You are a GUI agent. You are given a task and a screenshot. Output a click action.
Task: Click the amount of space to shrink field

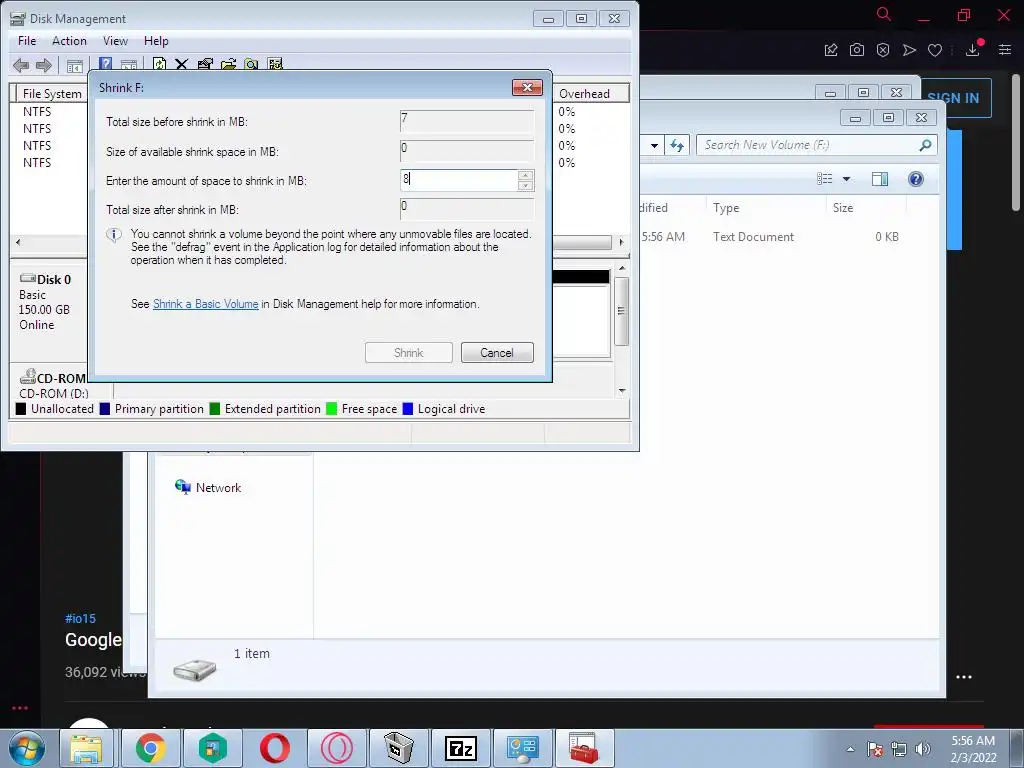(459, 180)
